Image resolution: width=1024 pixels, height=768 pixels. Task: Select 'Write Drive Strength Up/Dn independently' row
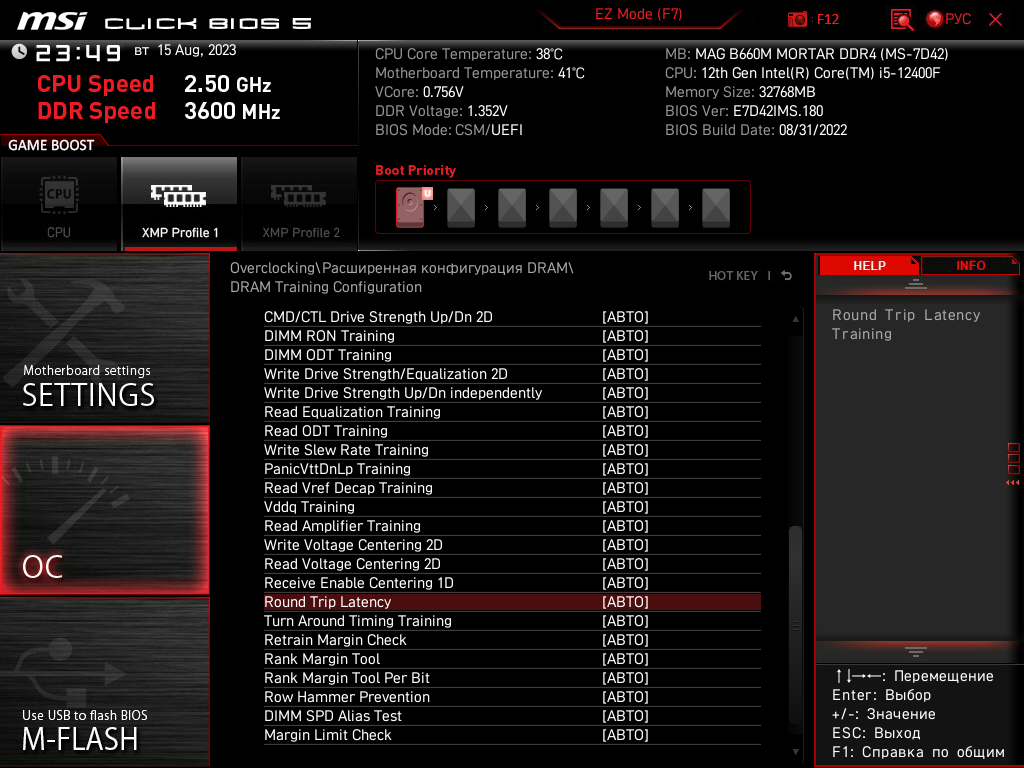click(512, 393)
